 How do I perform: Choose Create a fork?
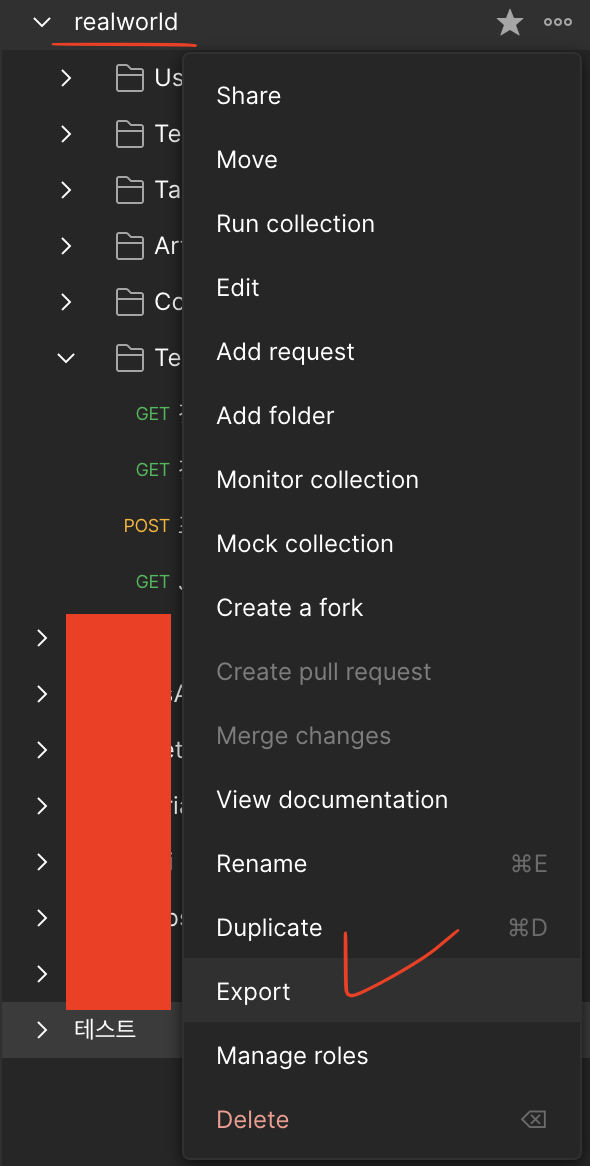click(382, 608)
